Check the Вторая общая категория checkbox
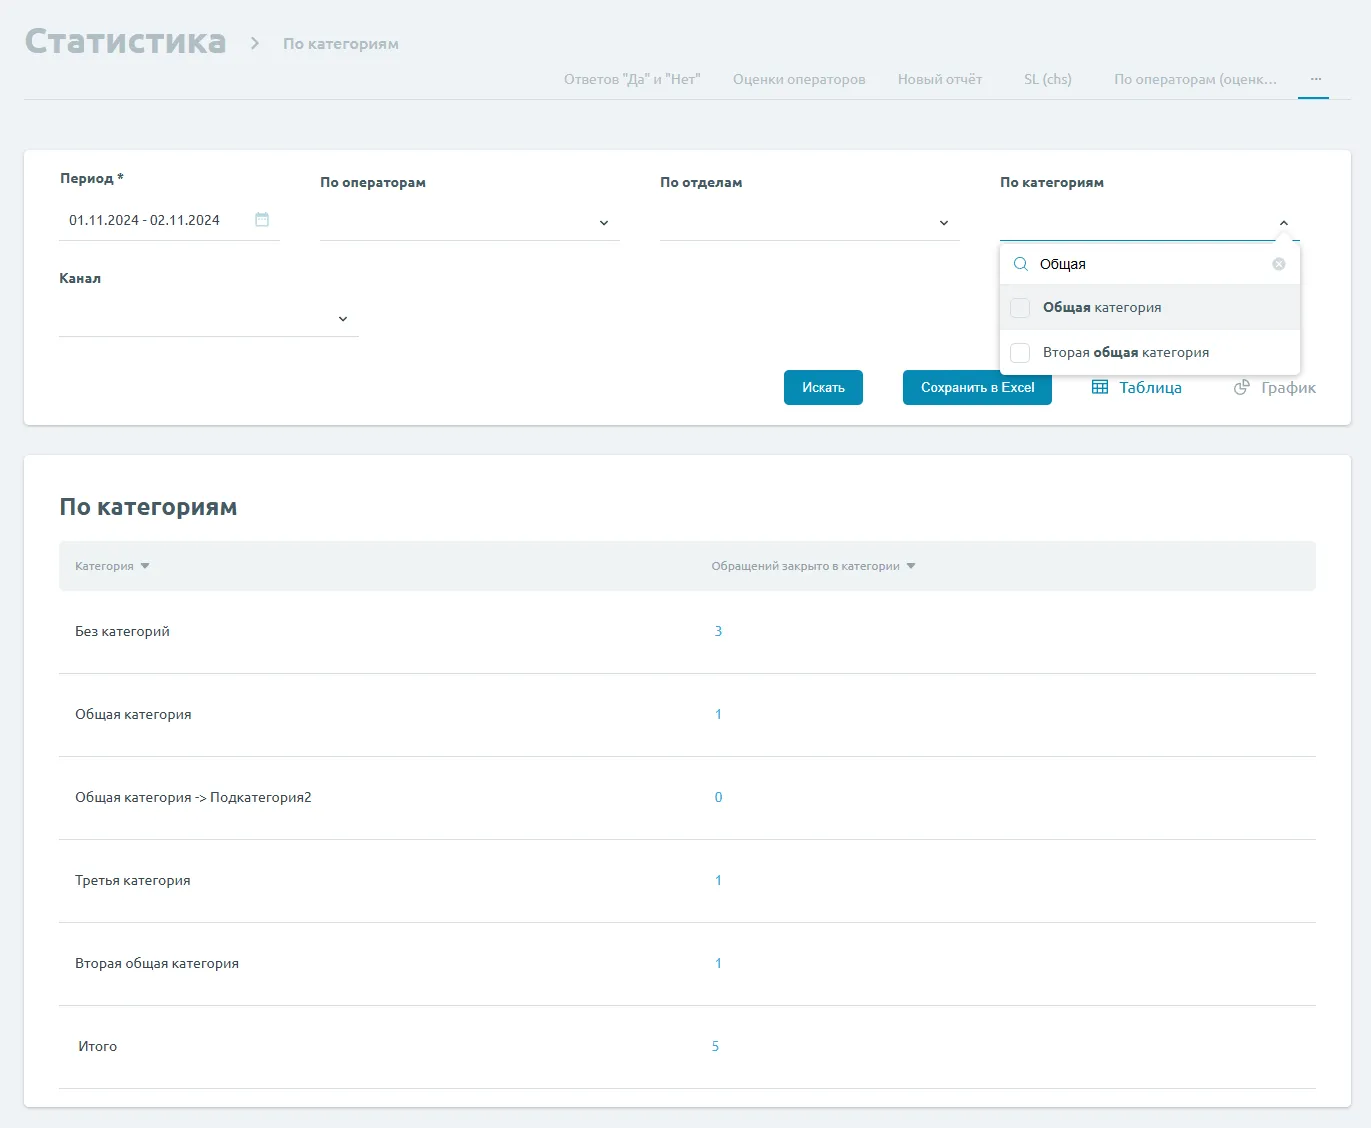The width and height of the screenshot is (1371, 1128). (x=1020, y=353)
